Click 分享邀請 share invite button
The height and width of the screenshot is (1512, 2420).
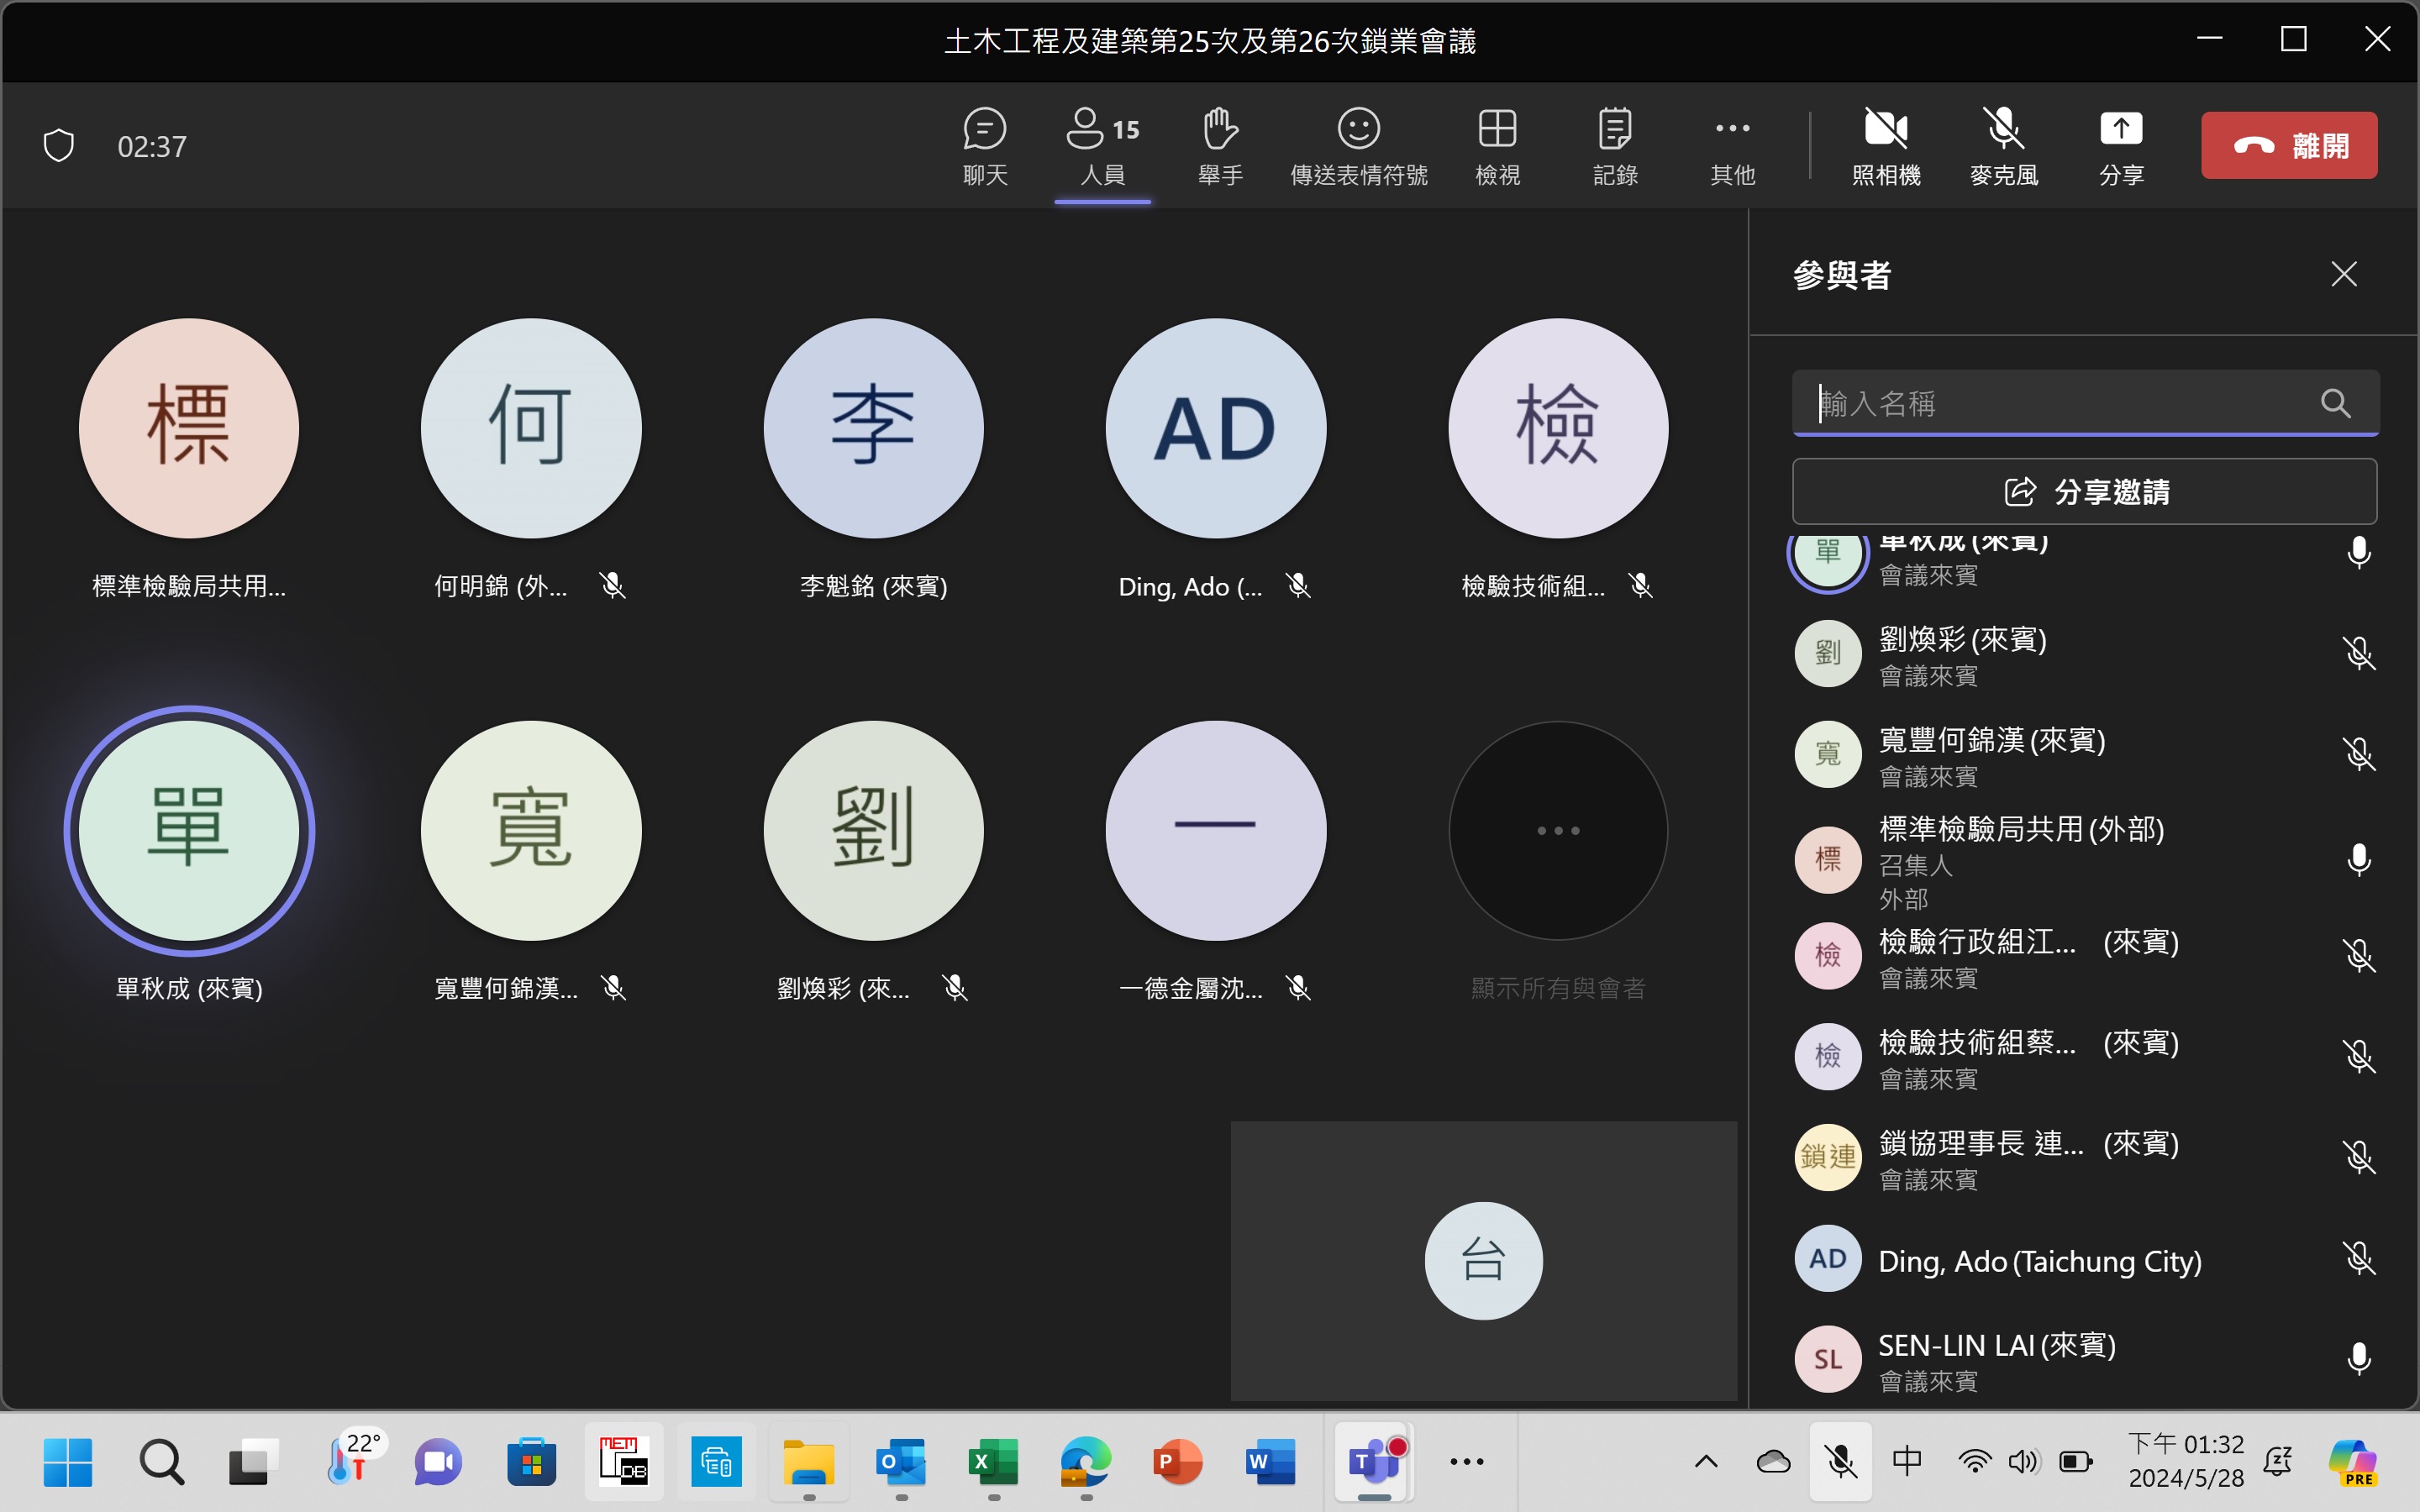pos(2085,491)
